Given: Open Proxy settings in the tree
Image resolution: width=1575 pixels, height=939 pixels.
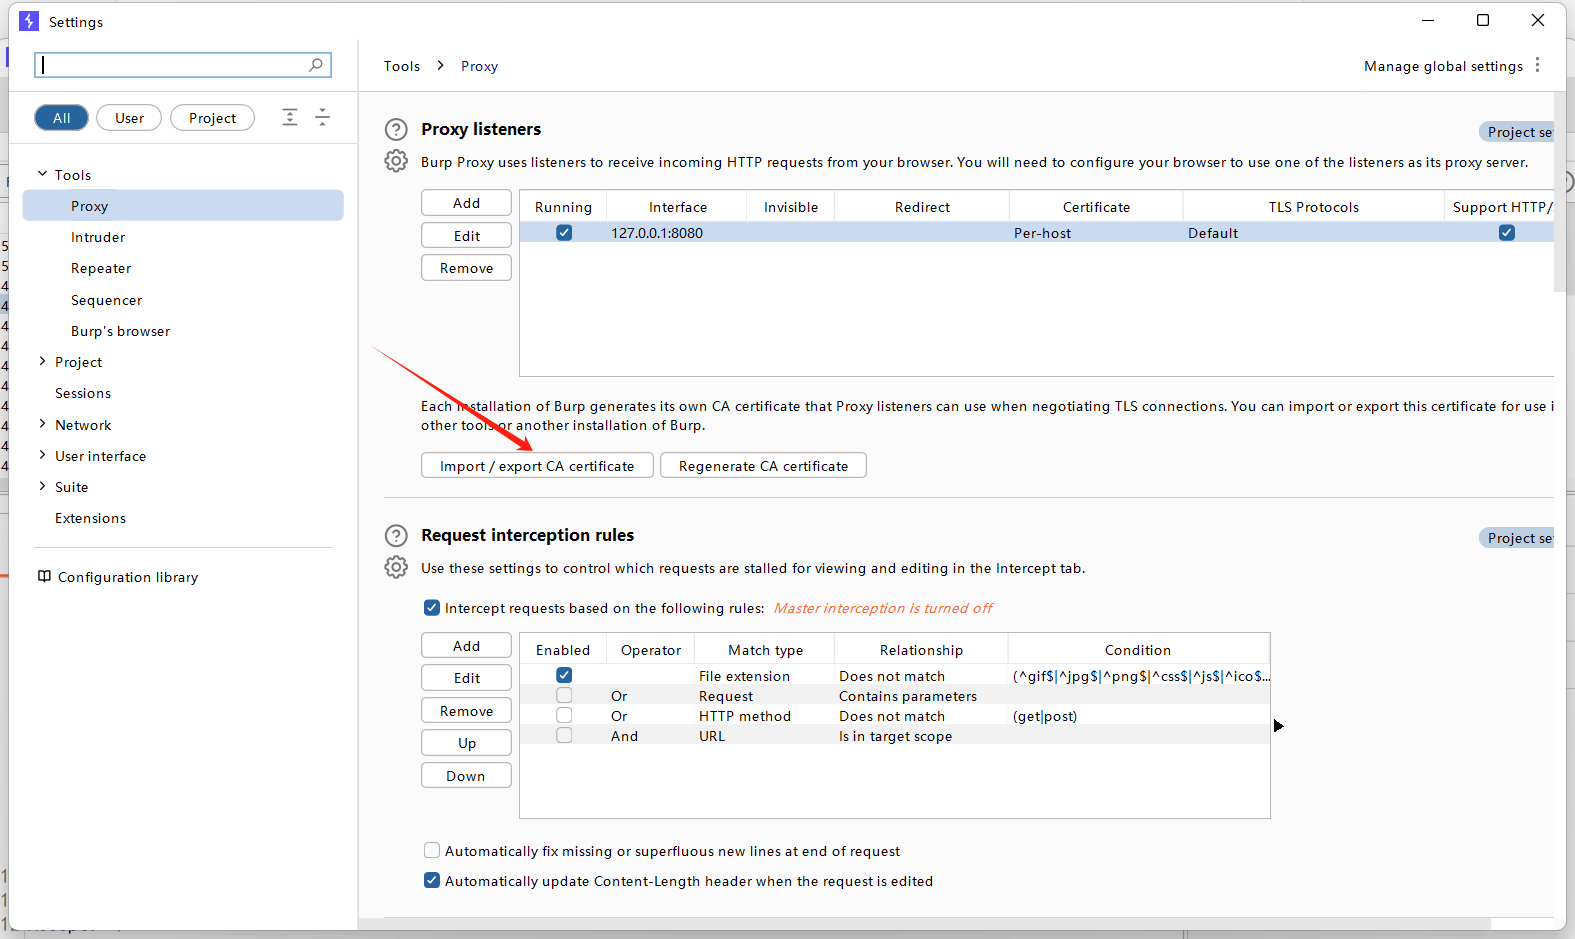Looking at the screenshot, I should 183,206.
